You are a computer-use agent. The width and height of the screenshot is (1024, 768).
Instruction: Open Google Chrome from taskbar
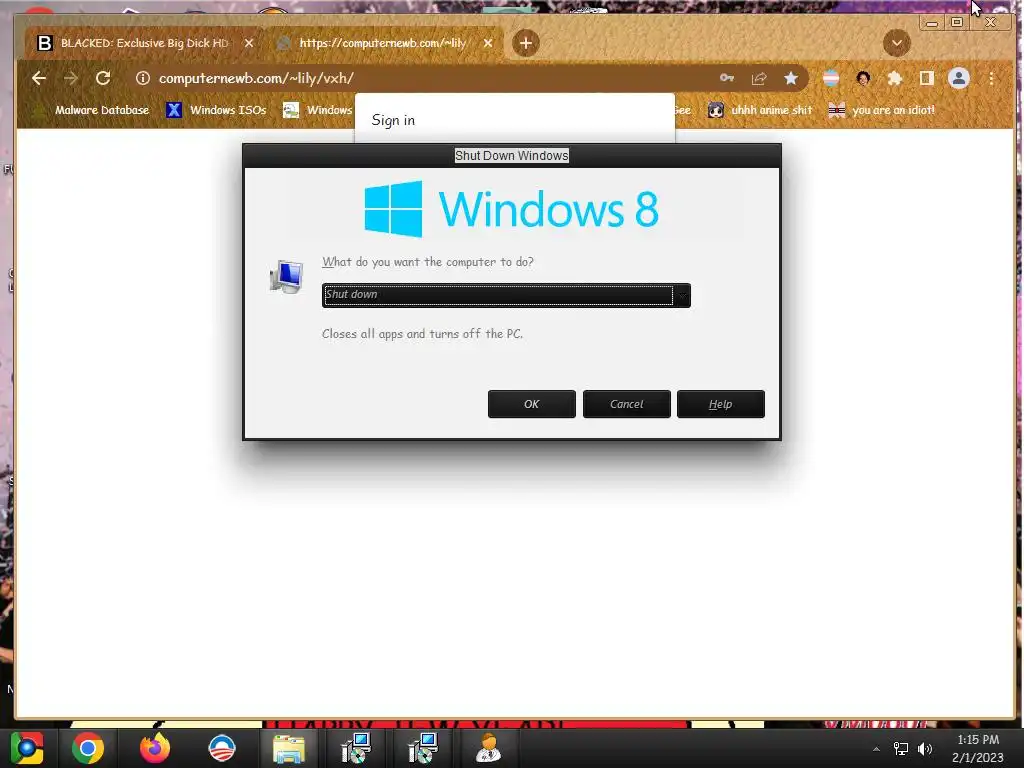click(88, 748)
